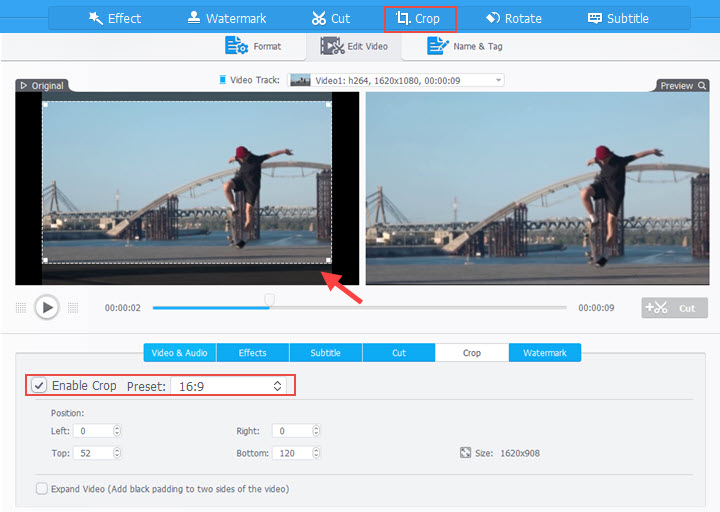
Task: Click the Top position input field
Action: [x=93, y=453]
